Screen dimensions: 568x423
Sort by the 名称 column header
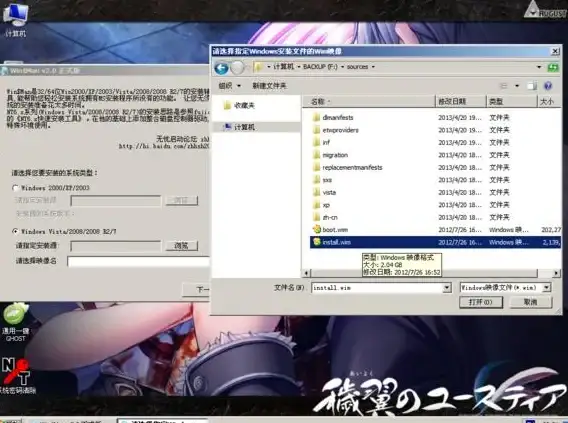368,101
